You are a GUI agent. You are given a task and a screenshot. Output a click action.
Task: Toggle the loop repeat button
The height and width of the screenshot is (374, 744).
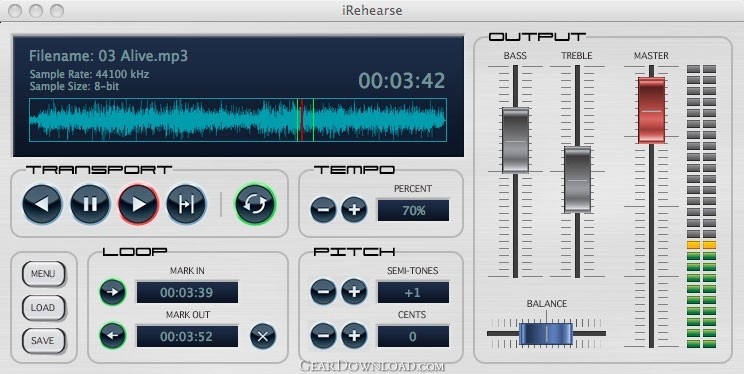click(255, 204)
